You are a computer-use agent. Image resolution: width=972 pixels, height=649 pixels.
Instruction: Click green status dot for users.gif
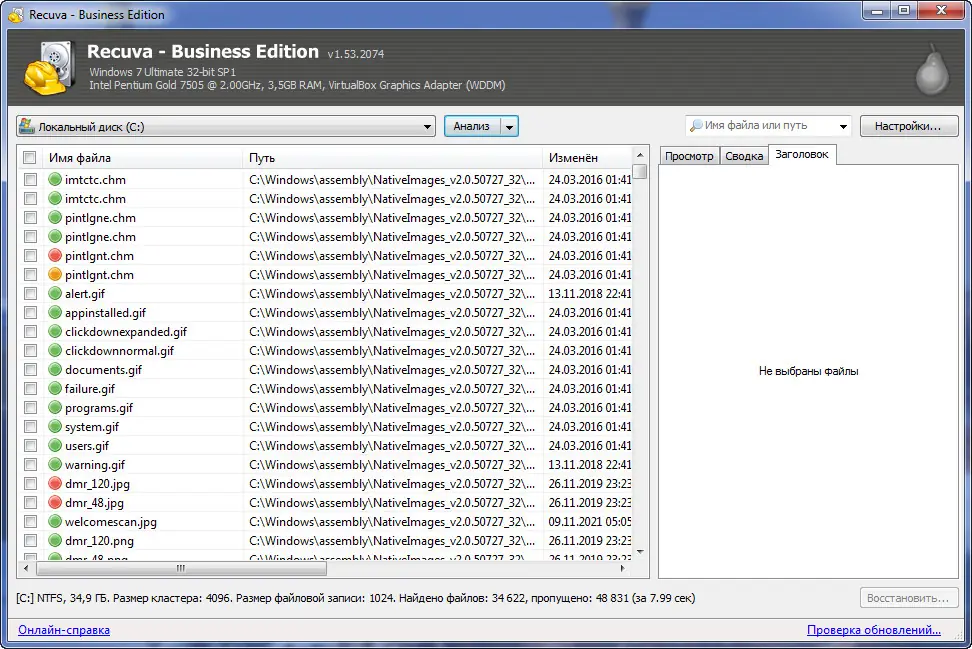tap(55, 445)
